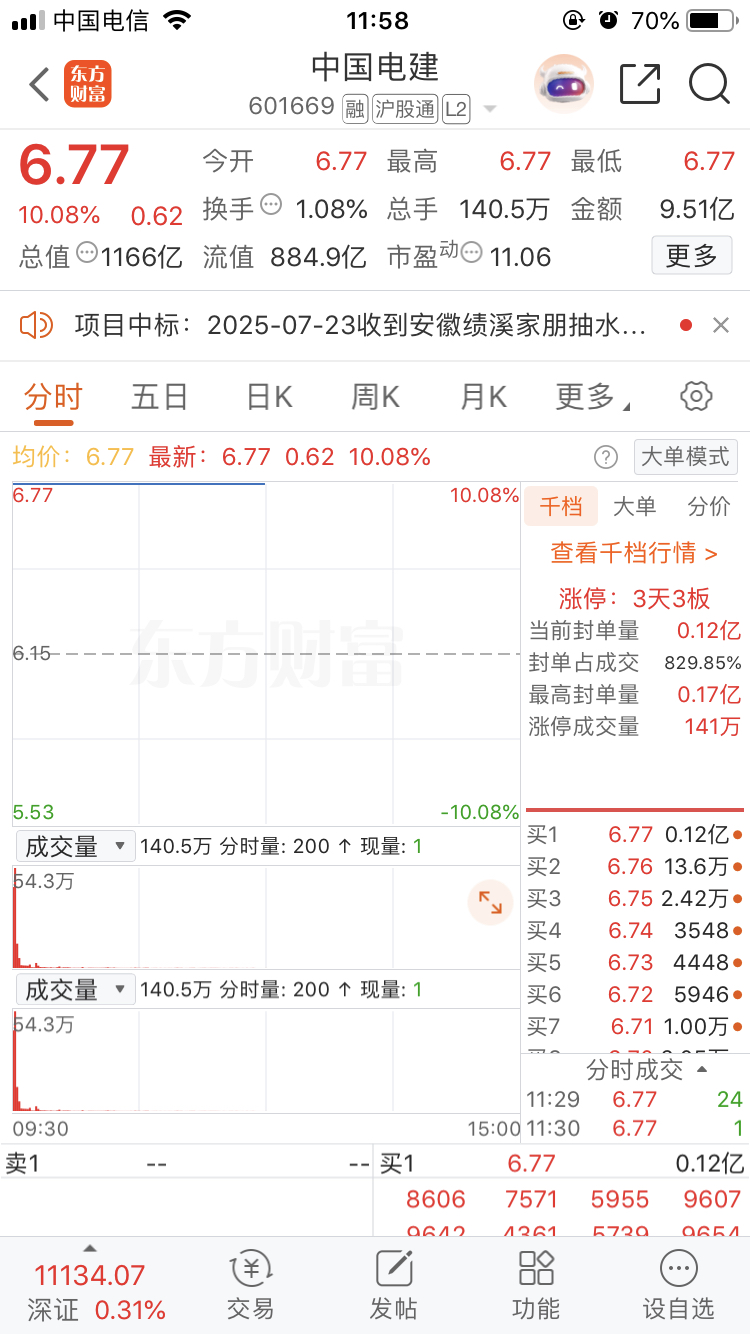
Task: Tap 买1 order row at 6.77
Action: 635,834
